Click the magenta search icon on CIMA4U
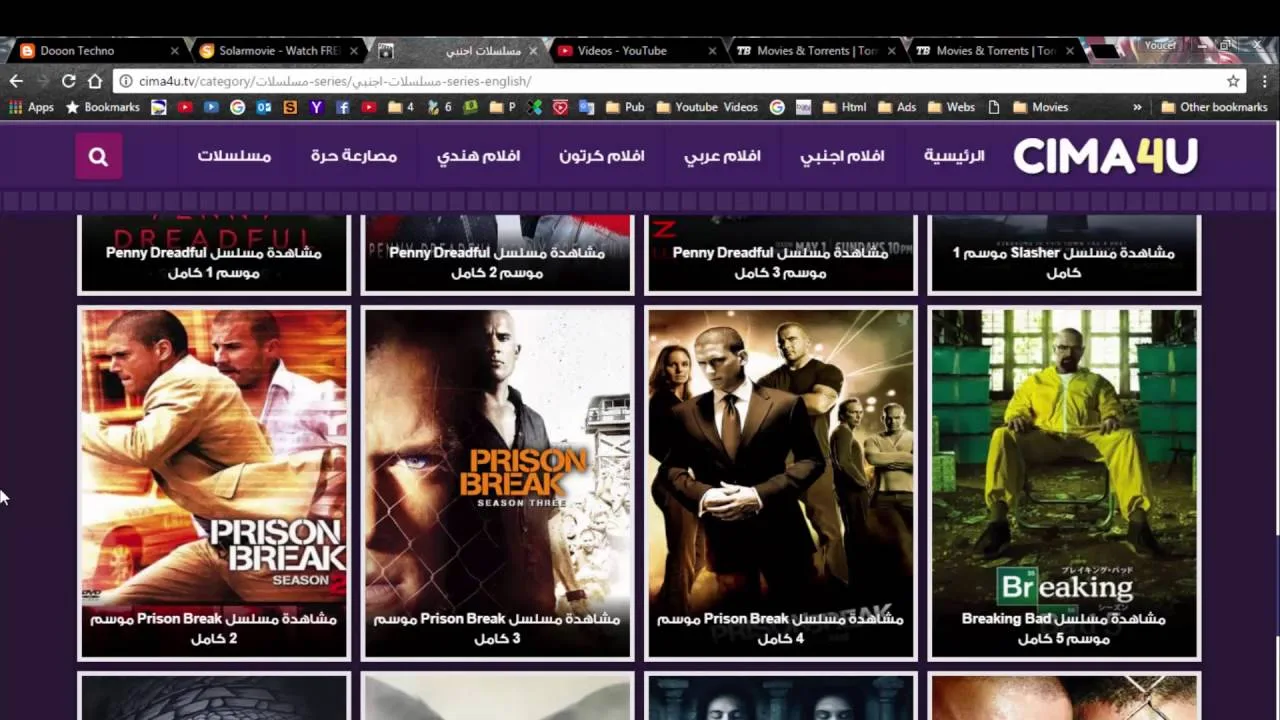Screen dimensions: 1280x720 98,156
